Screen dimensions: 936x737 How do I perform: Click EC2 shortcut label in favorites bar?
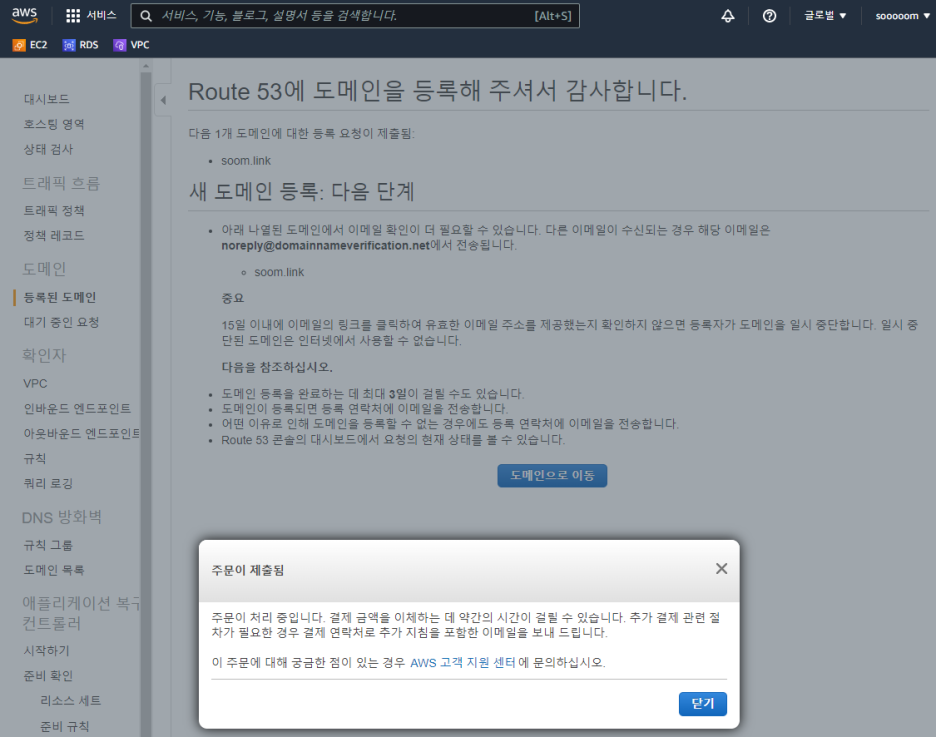[39, 45]
